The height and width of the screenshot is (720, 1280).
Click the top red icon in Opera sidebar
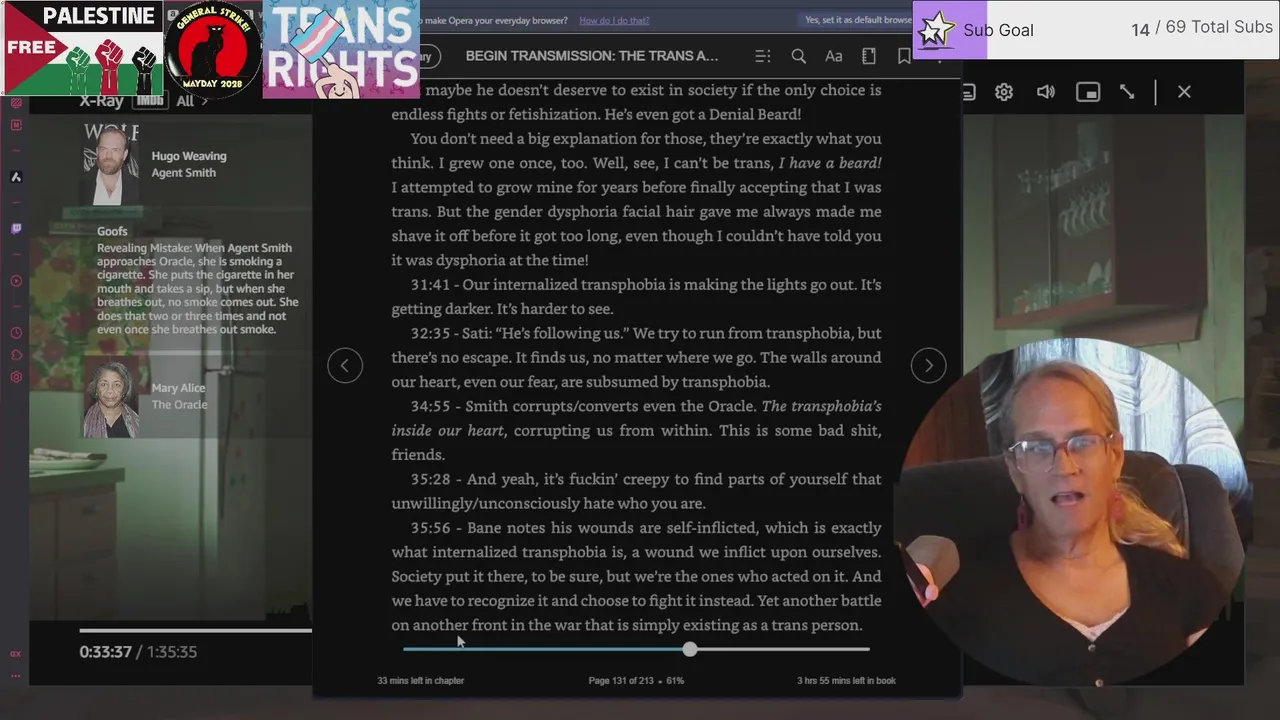pos(16,103)
